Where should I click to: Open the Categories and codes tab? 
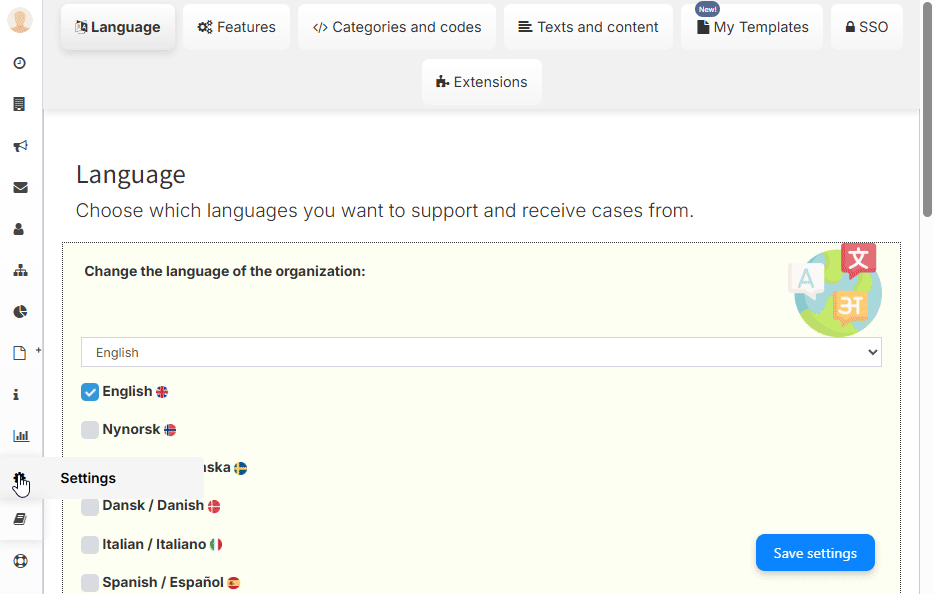click(397, 27)
